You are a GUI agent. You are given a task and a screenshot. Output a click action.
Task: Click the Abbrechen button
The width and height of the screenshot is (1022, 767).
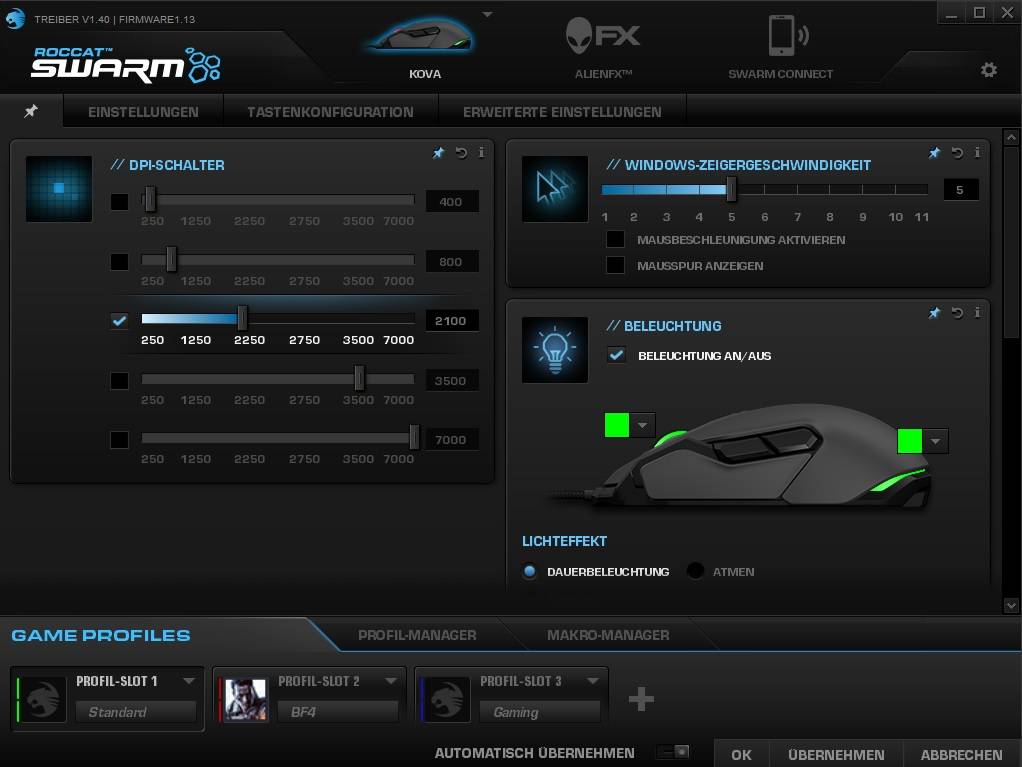click(961, 754)
